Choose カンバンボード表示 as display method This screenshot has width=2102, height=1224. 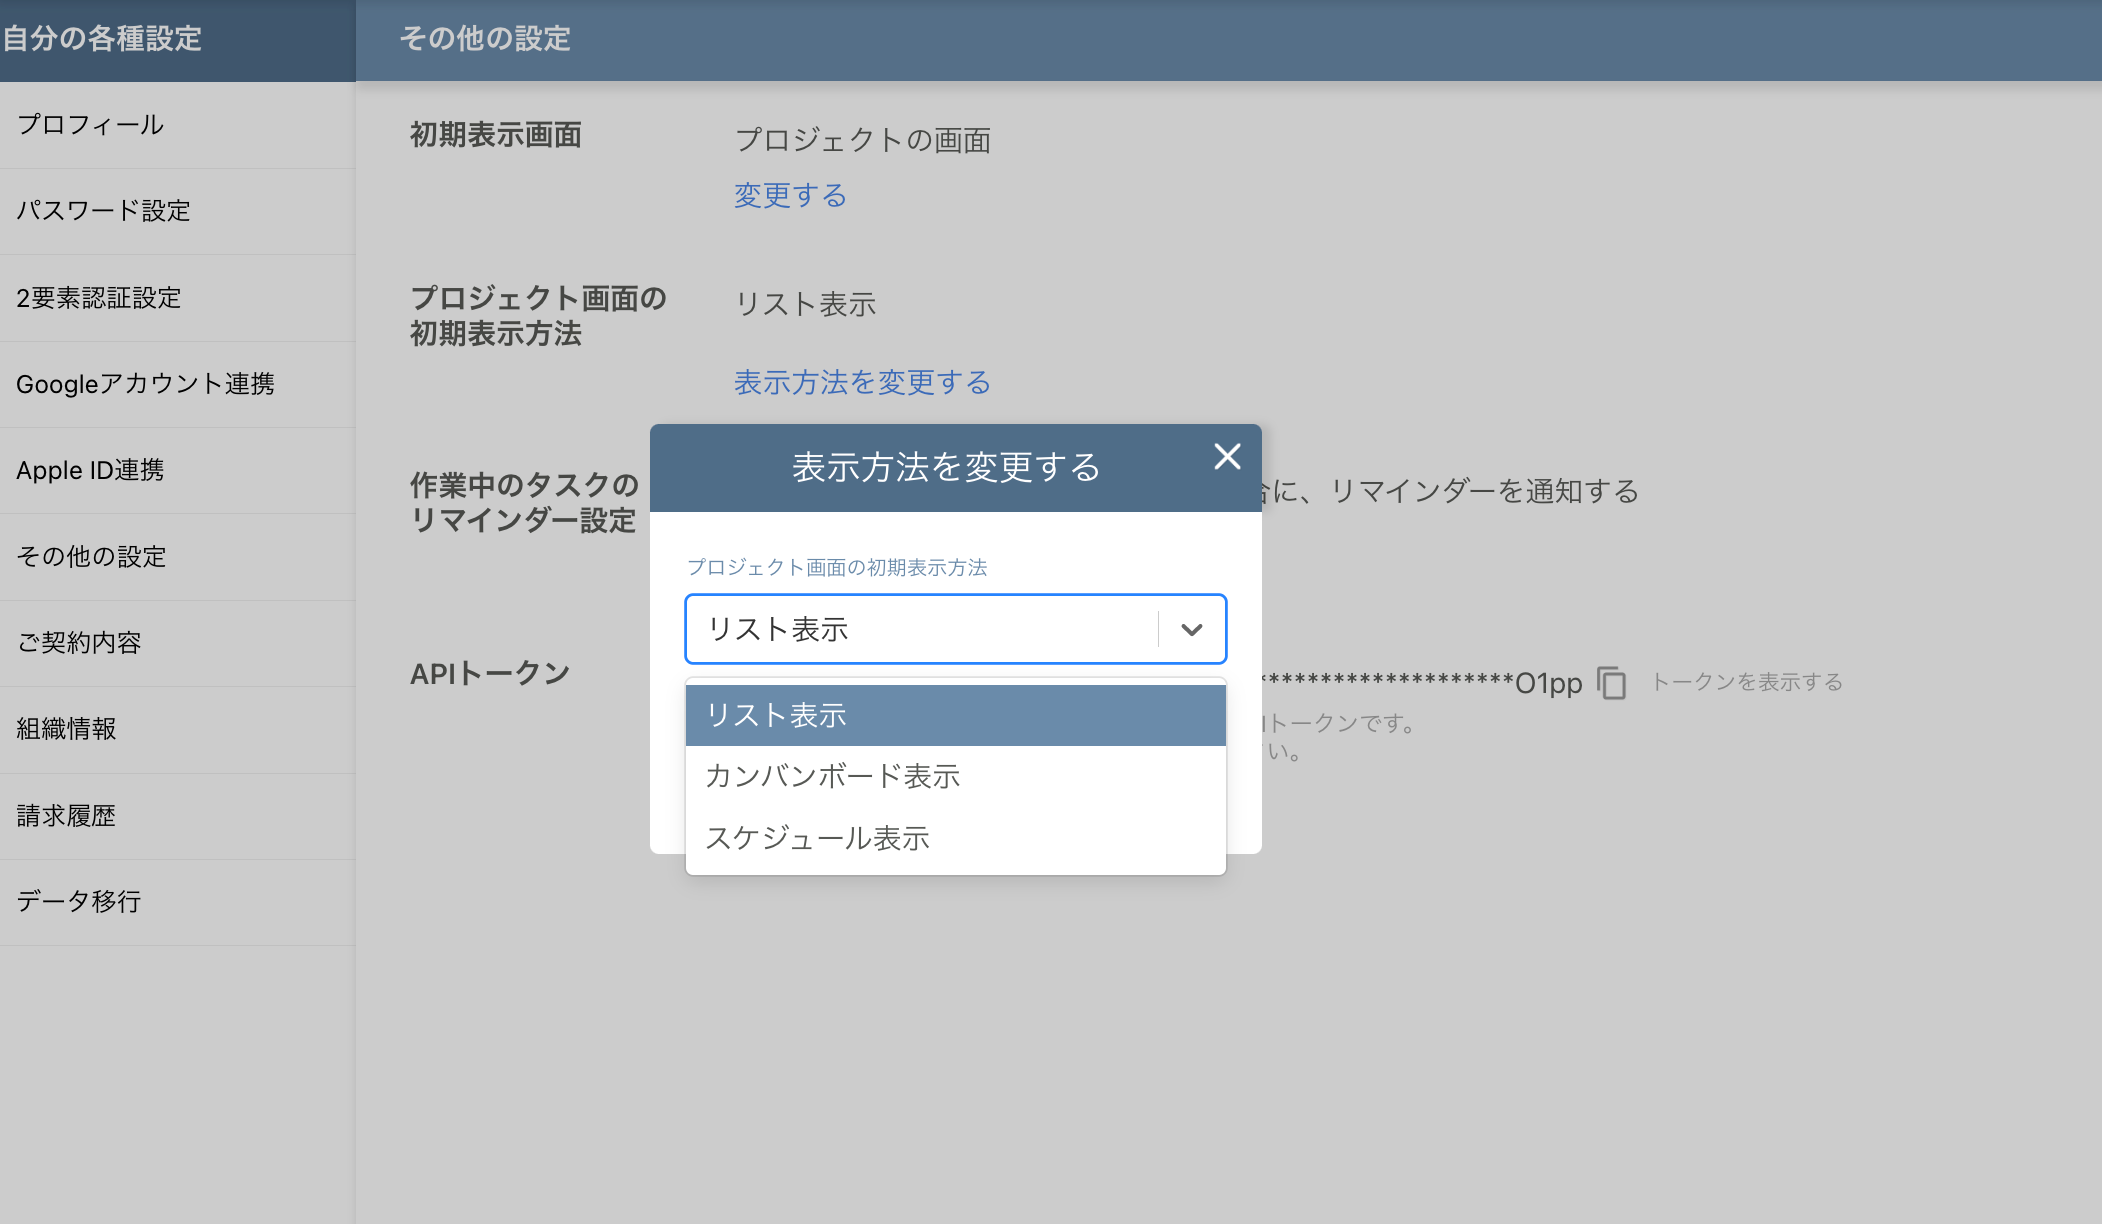pyautogui.click(x=833, y=776)
